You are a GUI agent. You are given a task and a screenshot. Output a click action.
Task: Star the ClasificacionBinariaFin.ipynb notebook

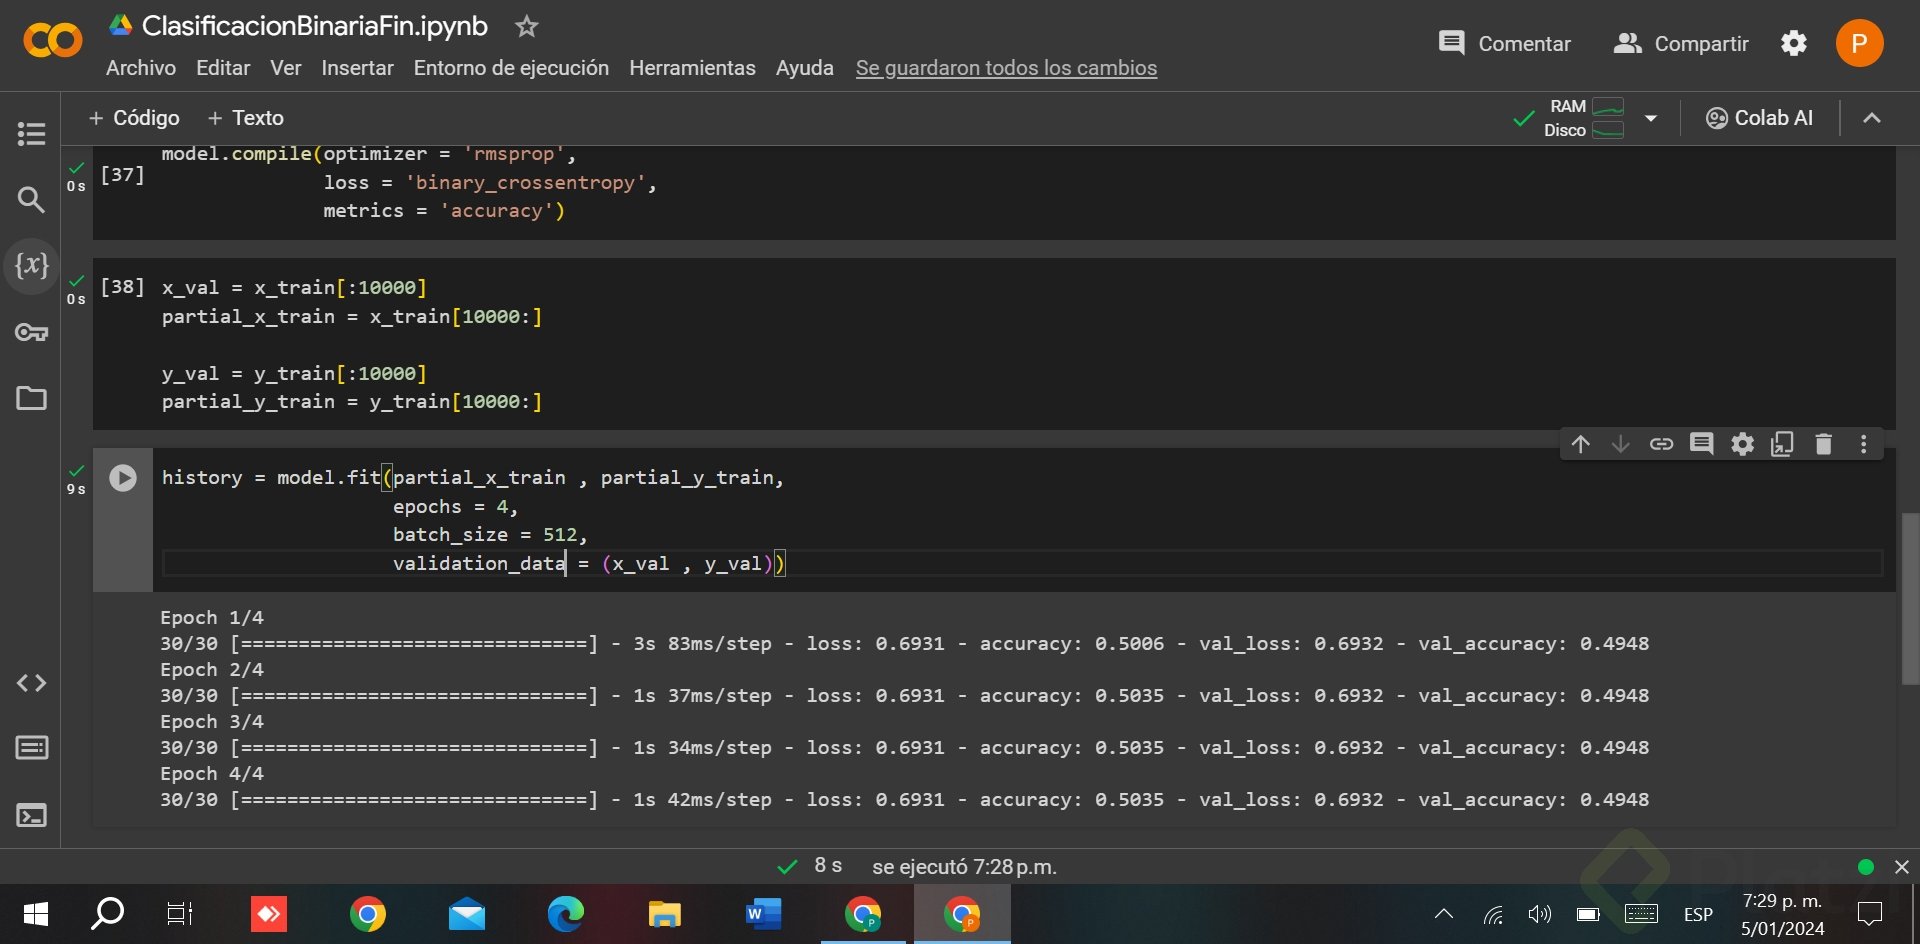click(526, 27)
